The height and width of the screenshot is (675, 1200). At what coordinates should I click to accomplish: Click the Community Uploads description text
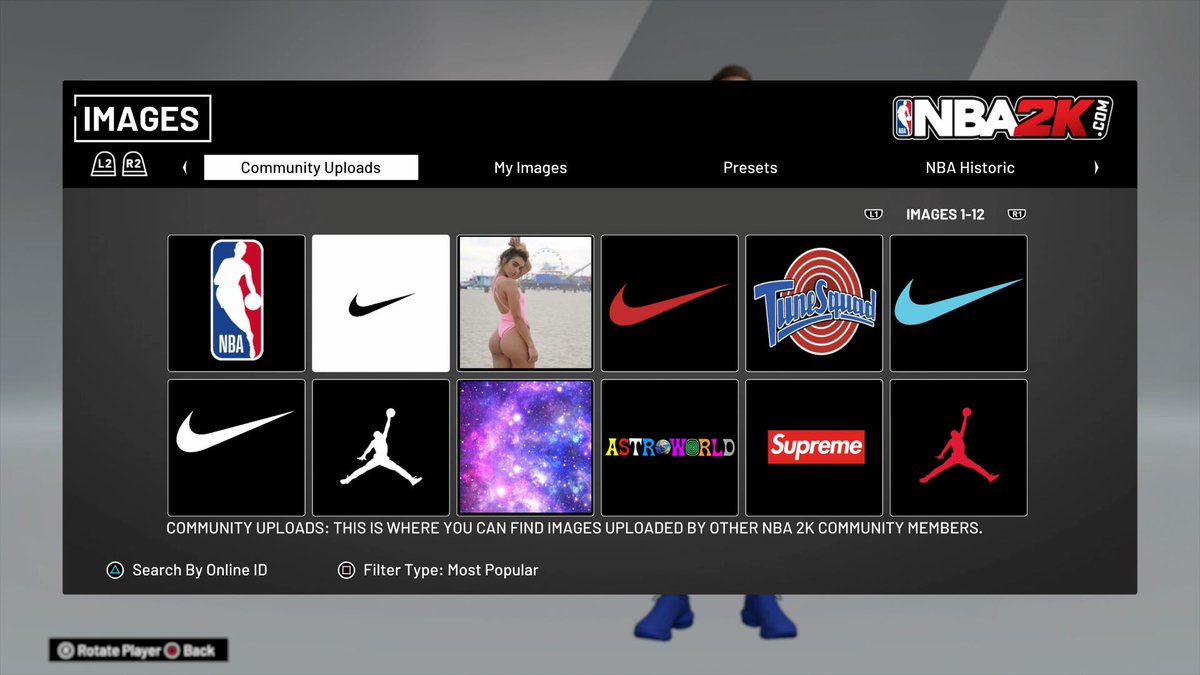click(574, 527)
